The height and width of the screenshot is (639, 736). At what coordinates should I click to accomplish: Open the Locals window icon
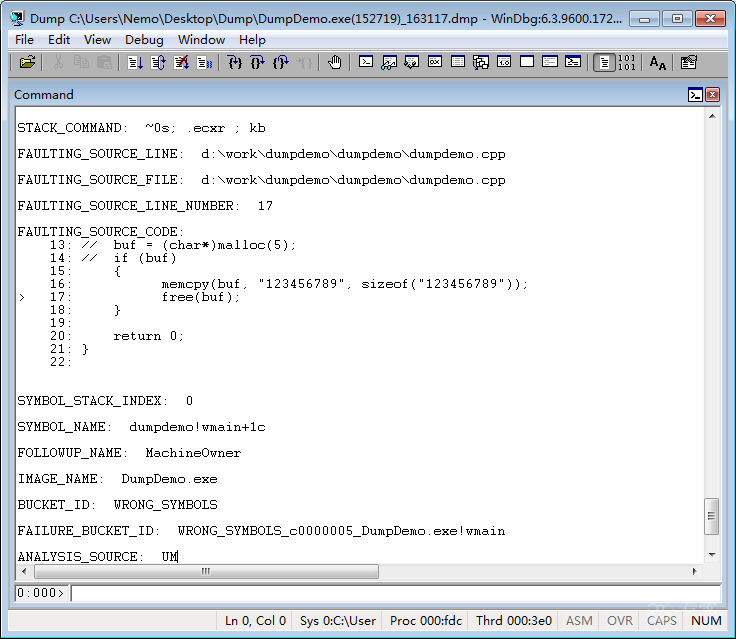412,62
